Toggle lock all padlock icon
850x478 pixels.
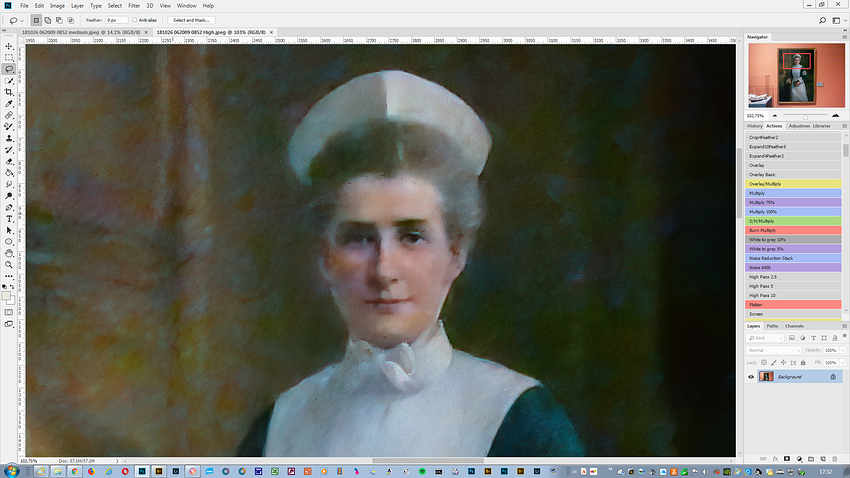tap(803, 363)
